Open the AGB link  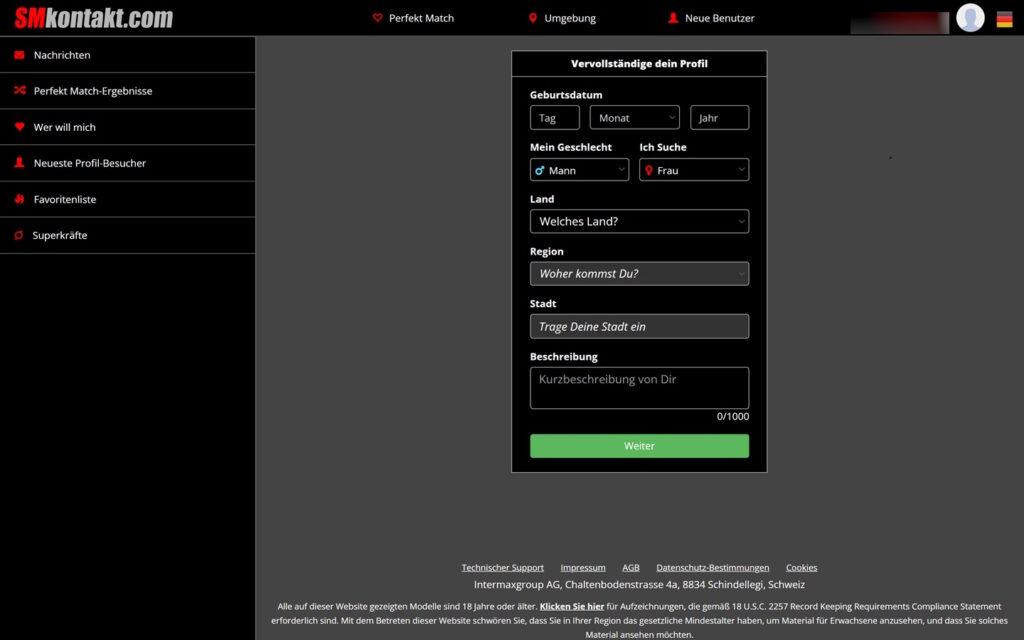point(631,568)
